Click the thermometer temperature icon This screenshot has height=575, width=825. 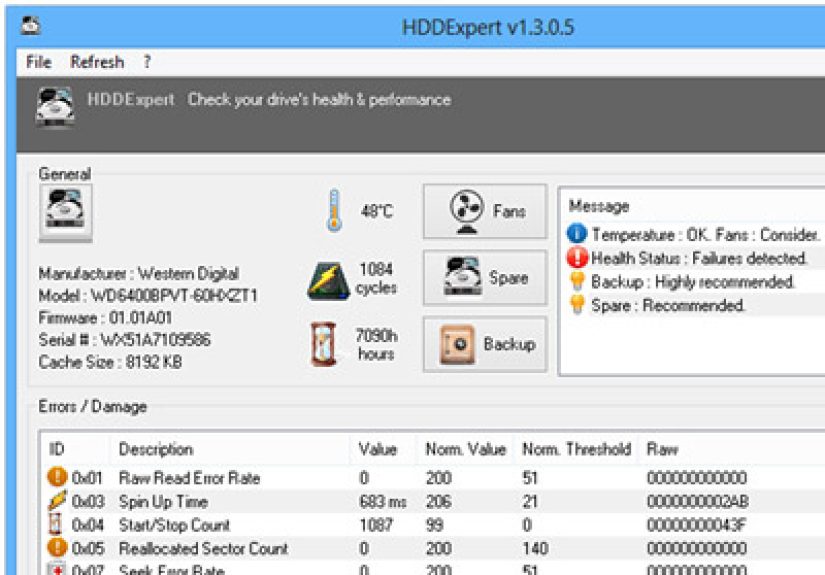(334, 211)
